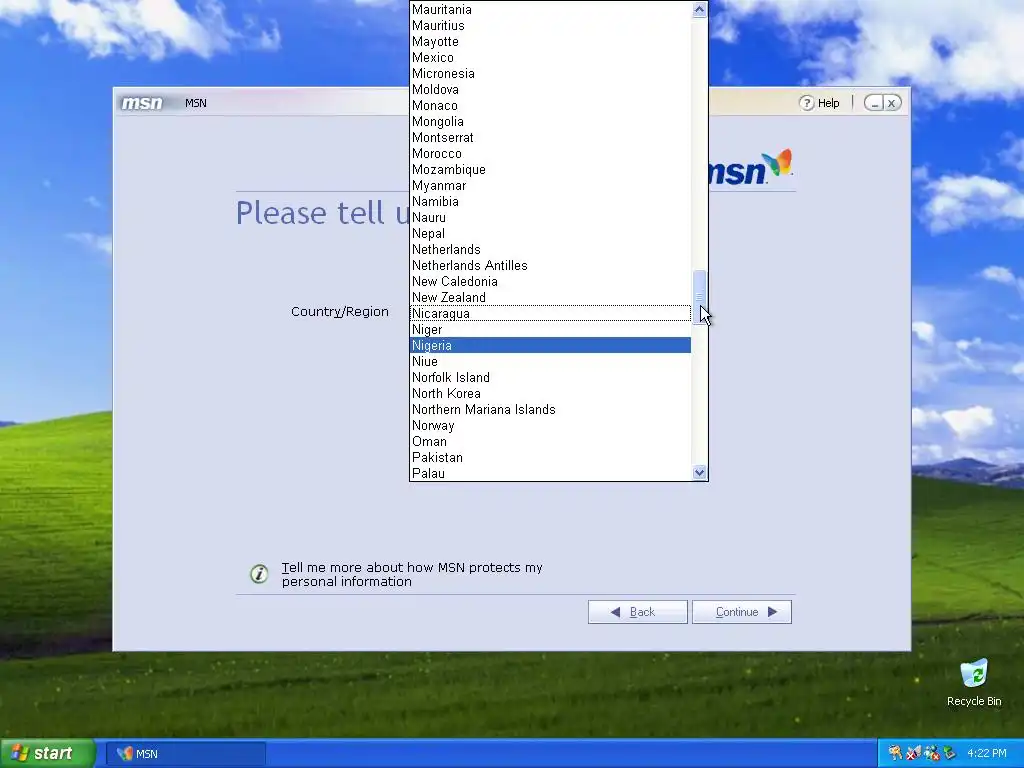
Task: Select the Netherlands entry
Action: 551,249
